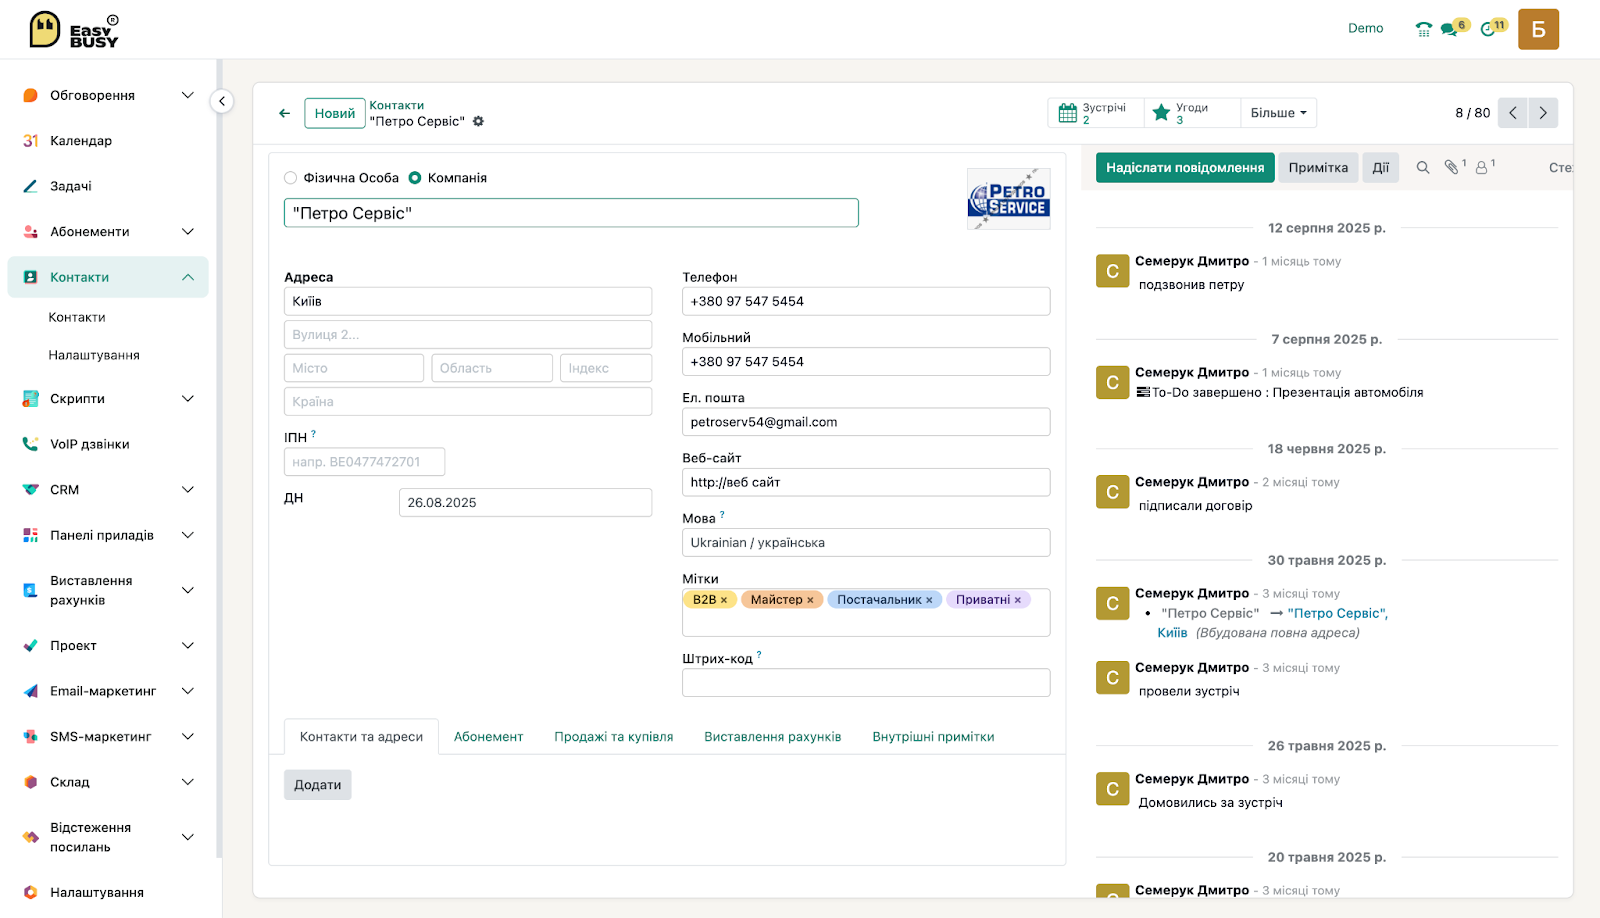This screenshot has width=1600, height=918.
Task: Remove the B2B tag
Action: pyautogui.click(x=724, y=600)
